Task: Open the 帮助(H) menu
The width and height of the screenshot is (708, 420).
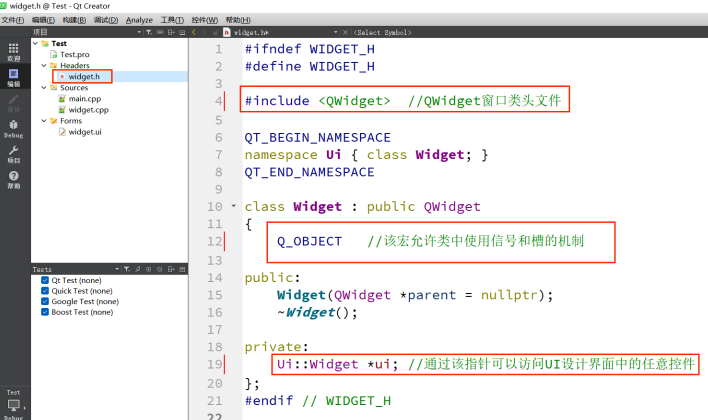Action: pyautogui.click(x=238, y=20)
